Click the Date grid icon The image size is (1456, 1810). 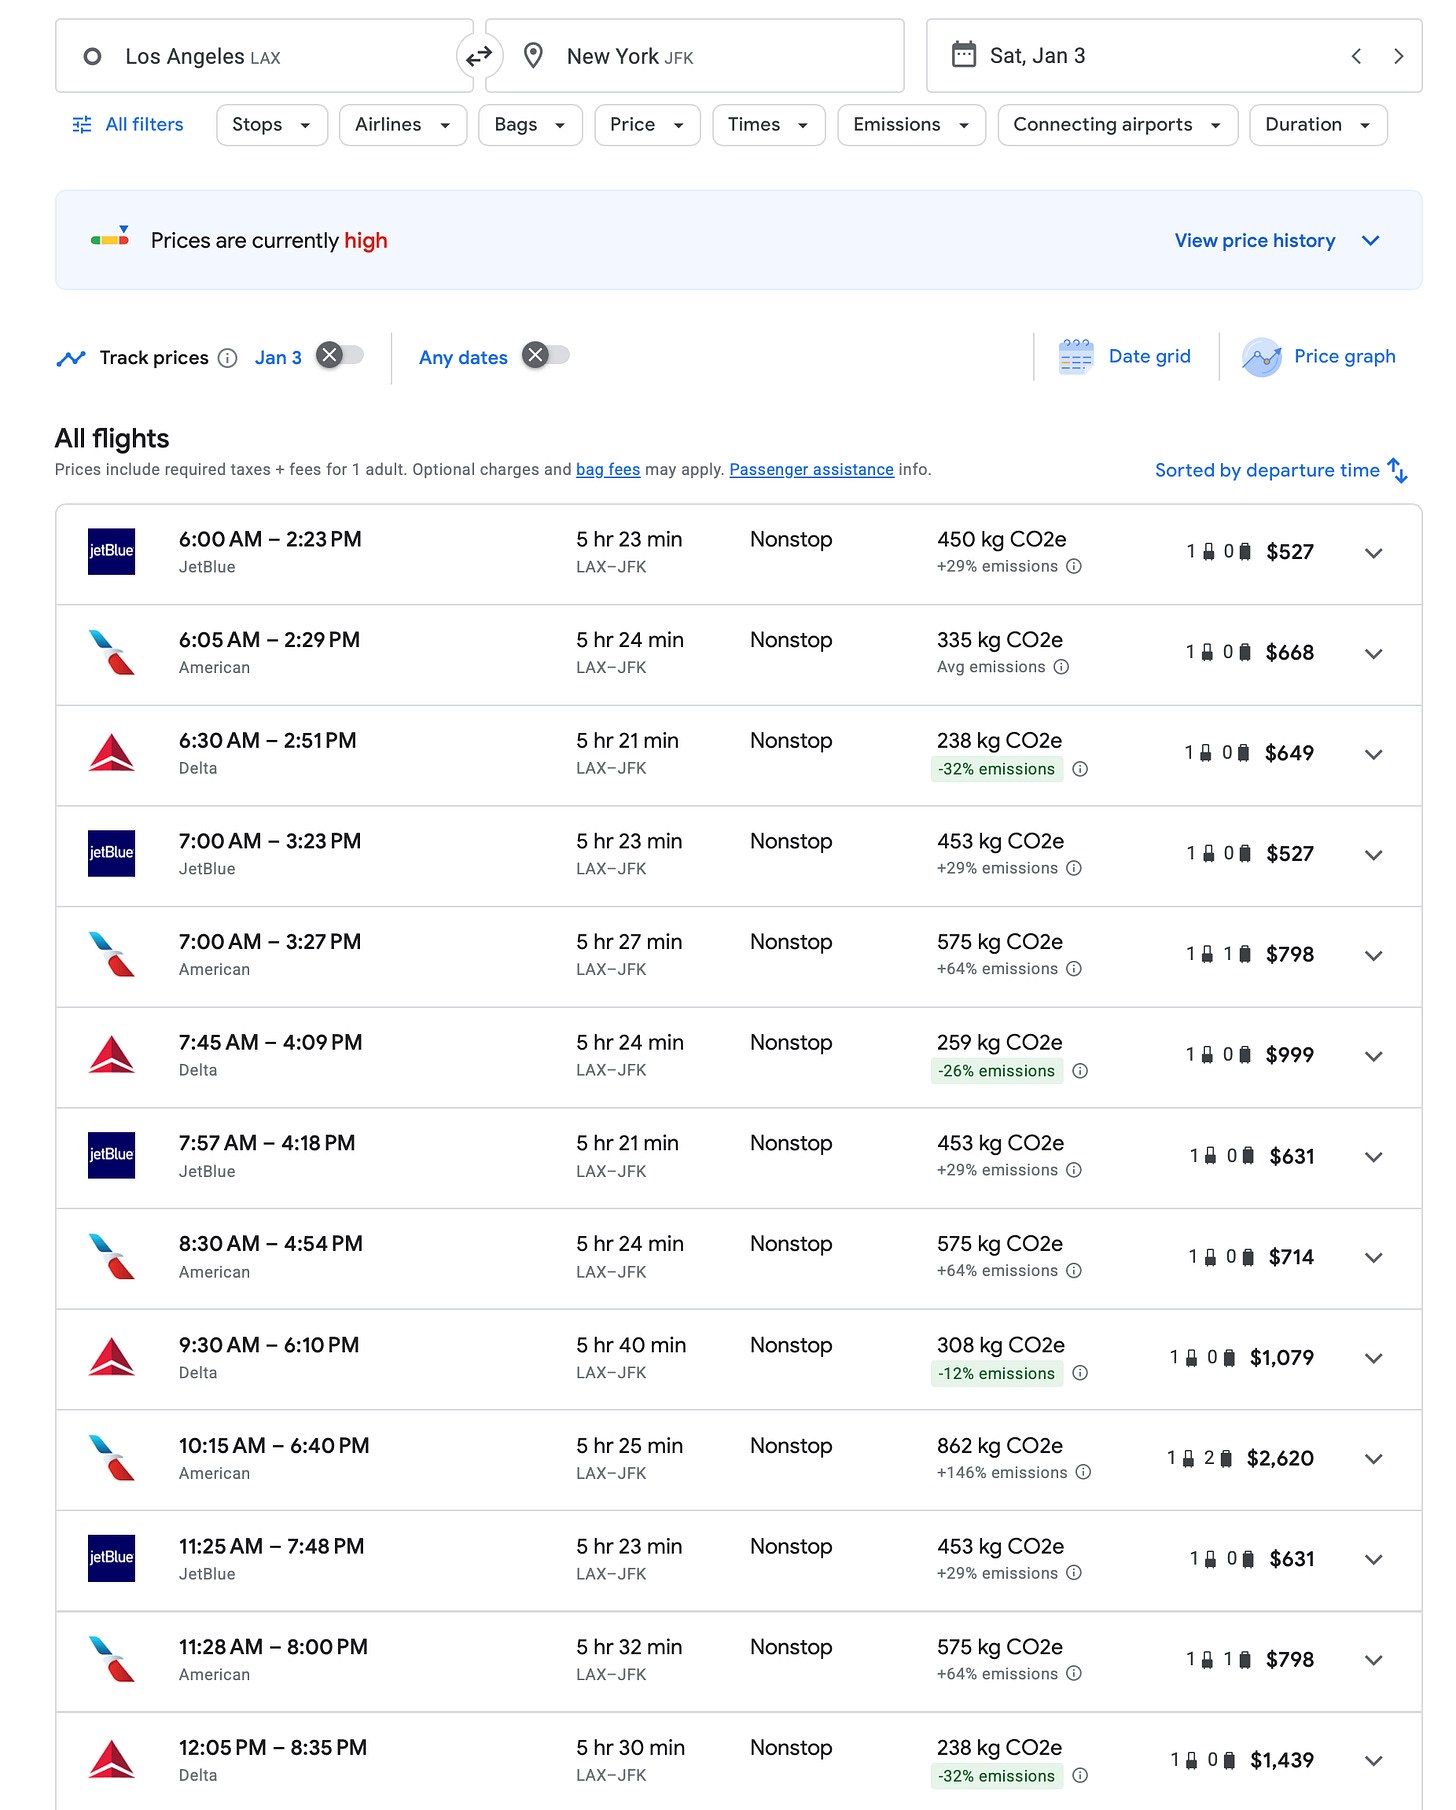[x=1075, y=357]
